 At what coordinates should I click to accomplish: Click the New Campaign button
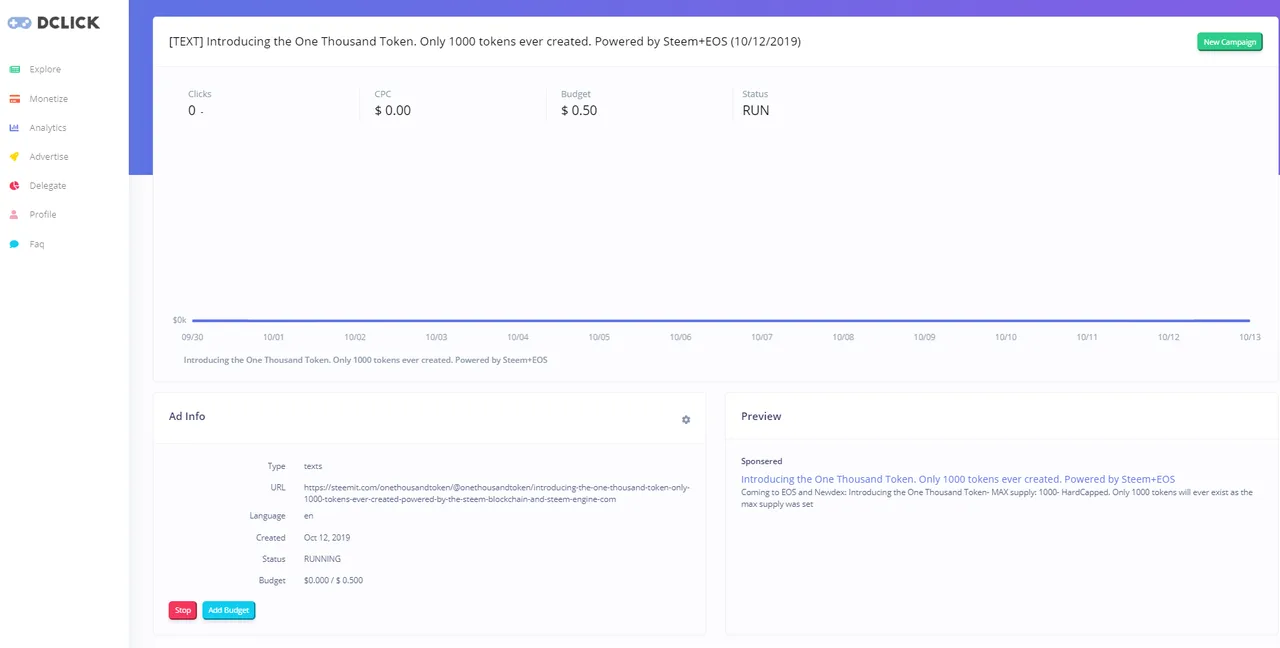click(1230, 42)
